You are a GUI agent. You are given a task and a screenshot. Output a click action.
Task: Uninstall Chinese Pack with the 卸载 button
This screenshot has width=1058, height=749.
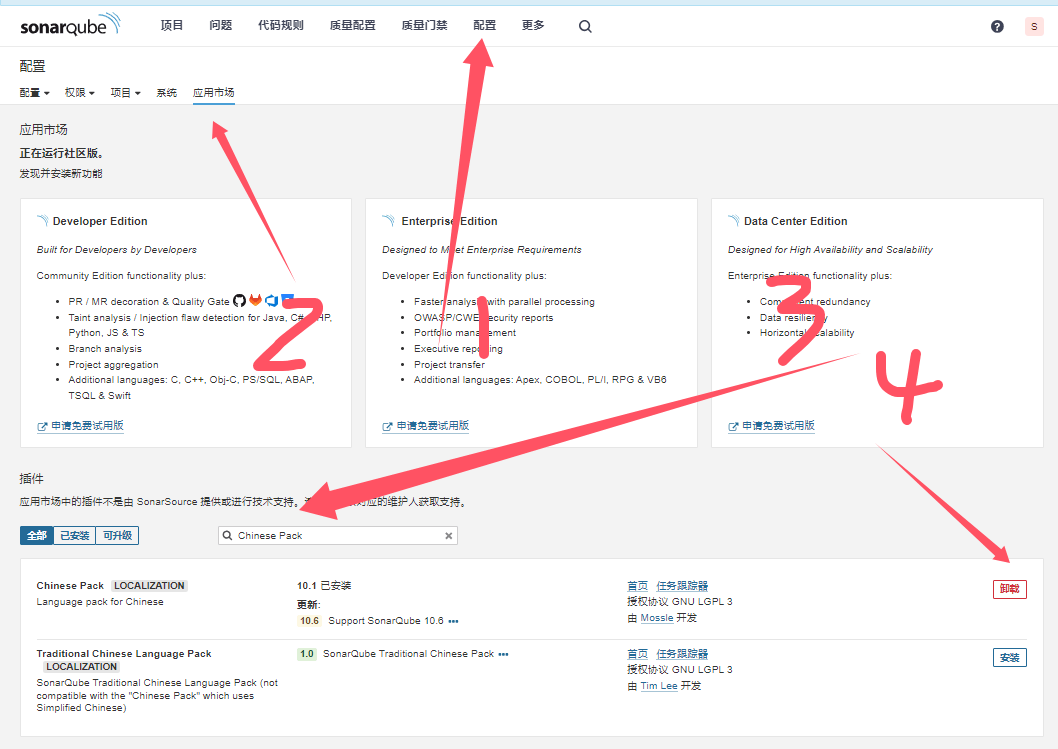coord(1009,589)
